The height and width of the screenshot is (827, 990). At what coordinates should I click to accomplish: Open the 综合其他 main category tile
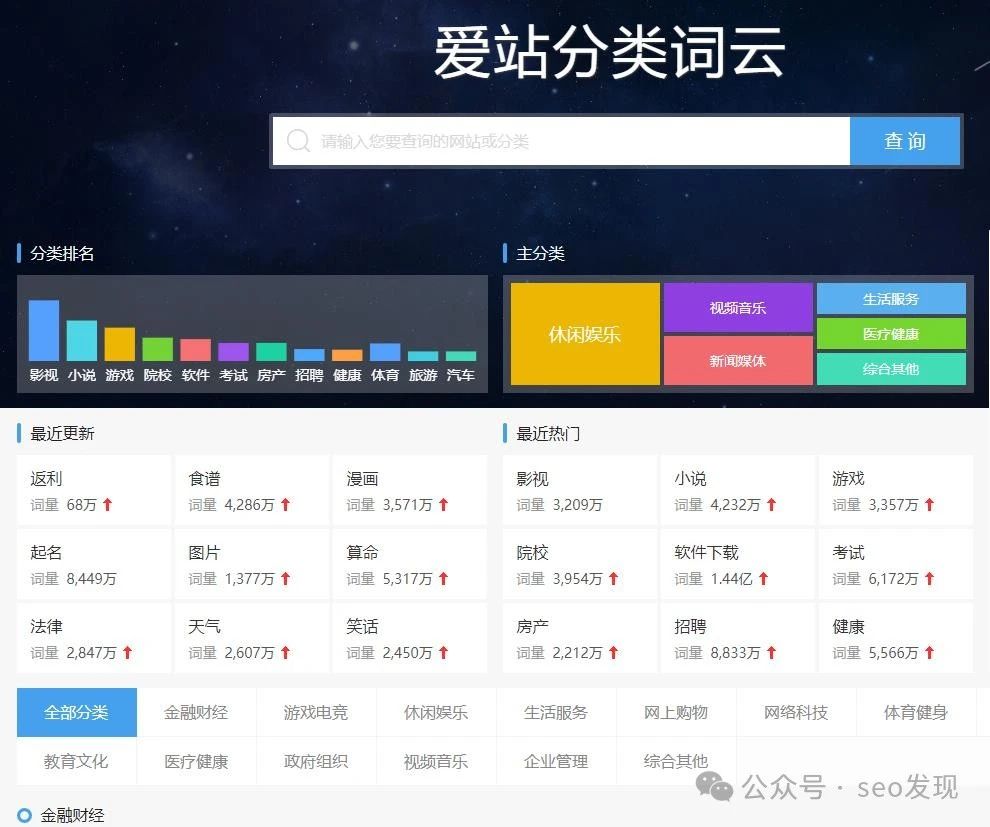[x=891, y=369]
